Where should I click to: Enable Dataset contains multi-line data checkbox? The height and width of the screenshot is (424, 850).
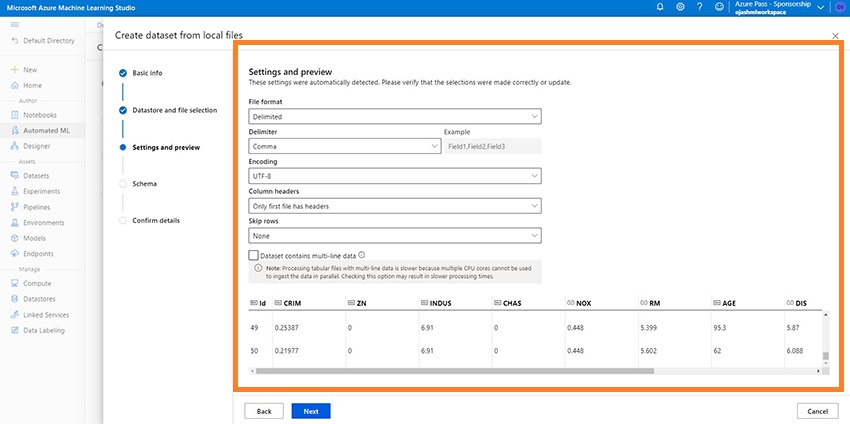[254, 256]
